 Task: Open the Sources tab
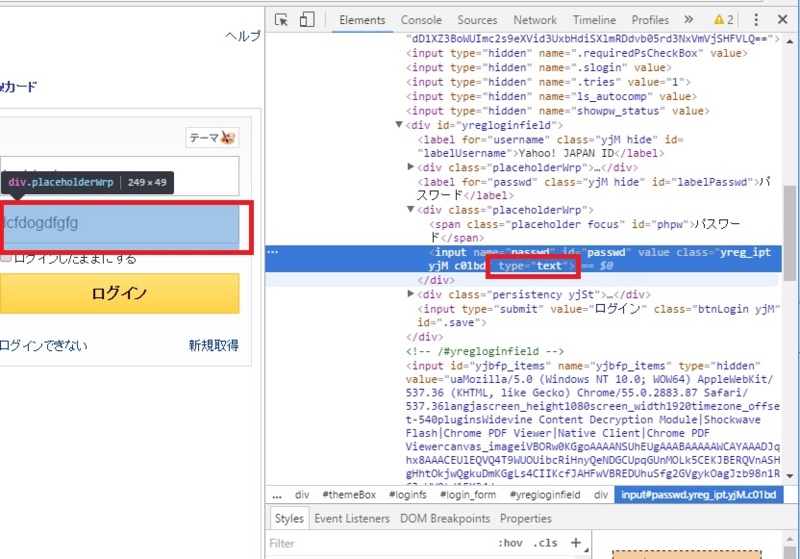477,20
